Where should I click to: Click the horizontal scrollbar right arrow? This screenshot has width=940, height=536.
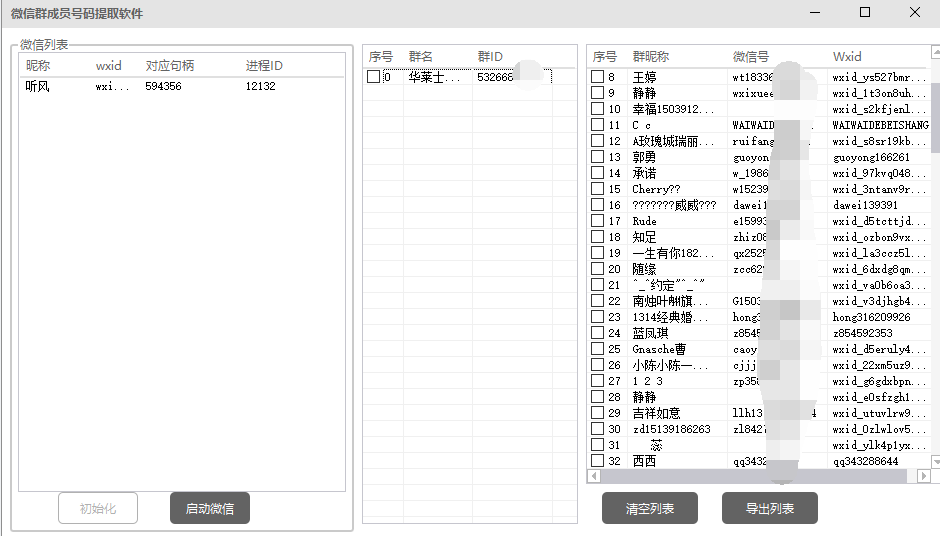pos(924,476)
